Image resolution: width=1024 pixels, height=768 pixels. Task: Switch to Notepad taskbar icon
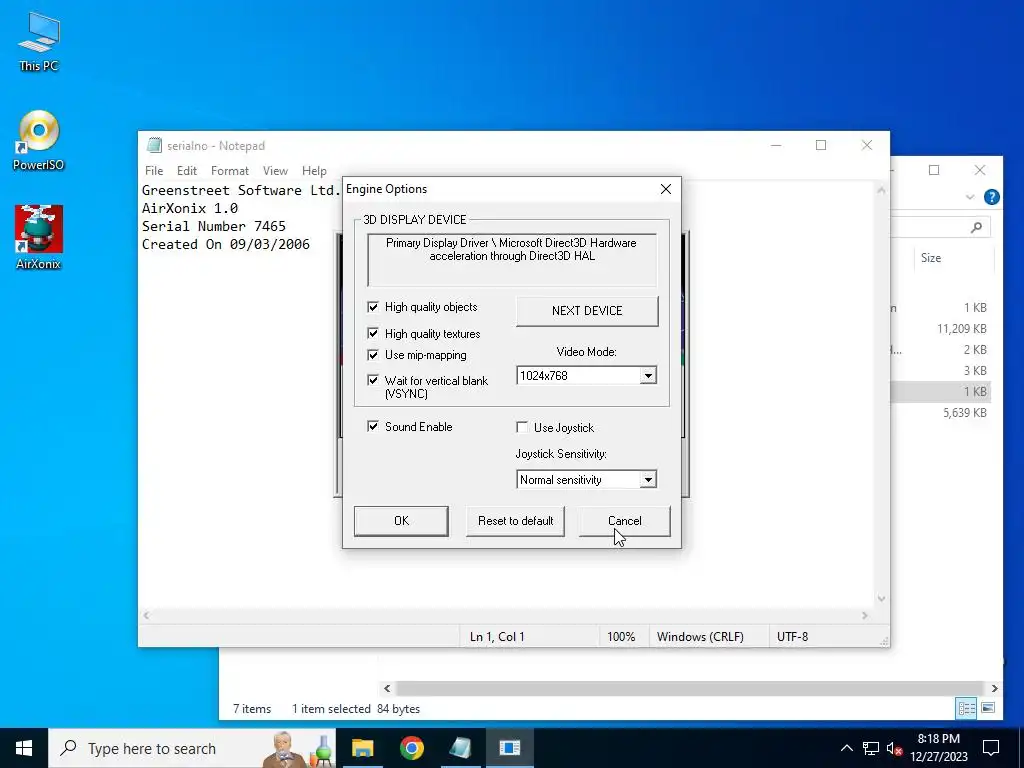click(460, 748)
